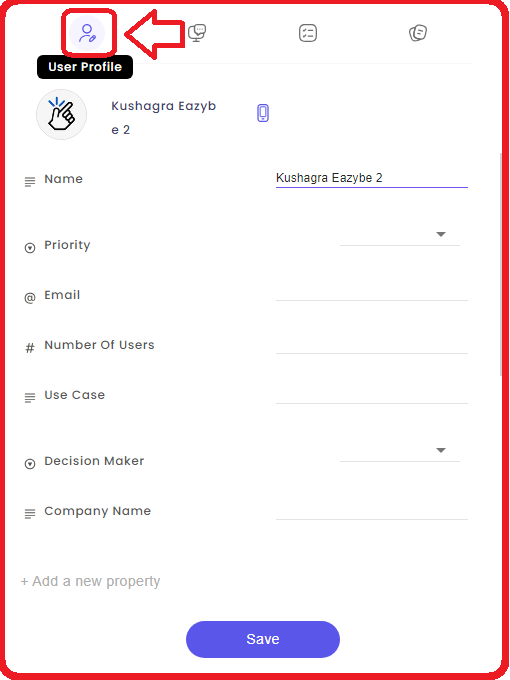The image size is (510, 680).
Task: Click the text-lines icon beside the Name label
Action: [29, 182]
